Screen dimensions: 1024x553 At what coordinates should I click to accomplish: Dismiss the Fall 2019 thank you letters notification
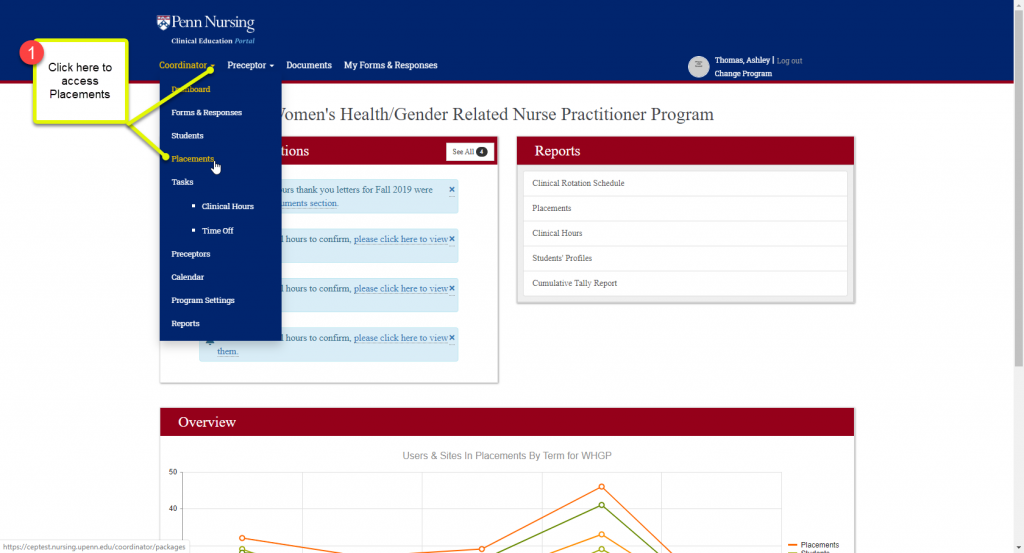pos(451,190)
